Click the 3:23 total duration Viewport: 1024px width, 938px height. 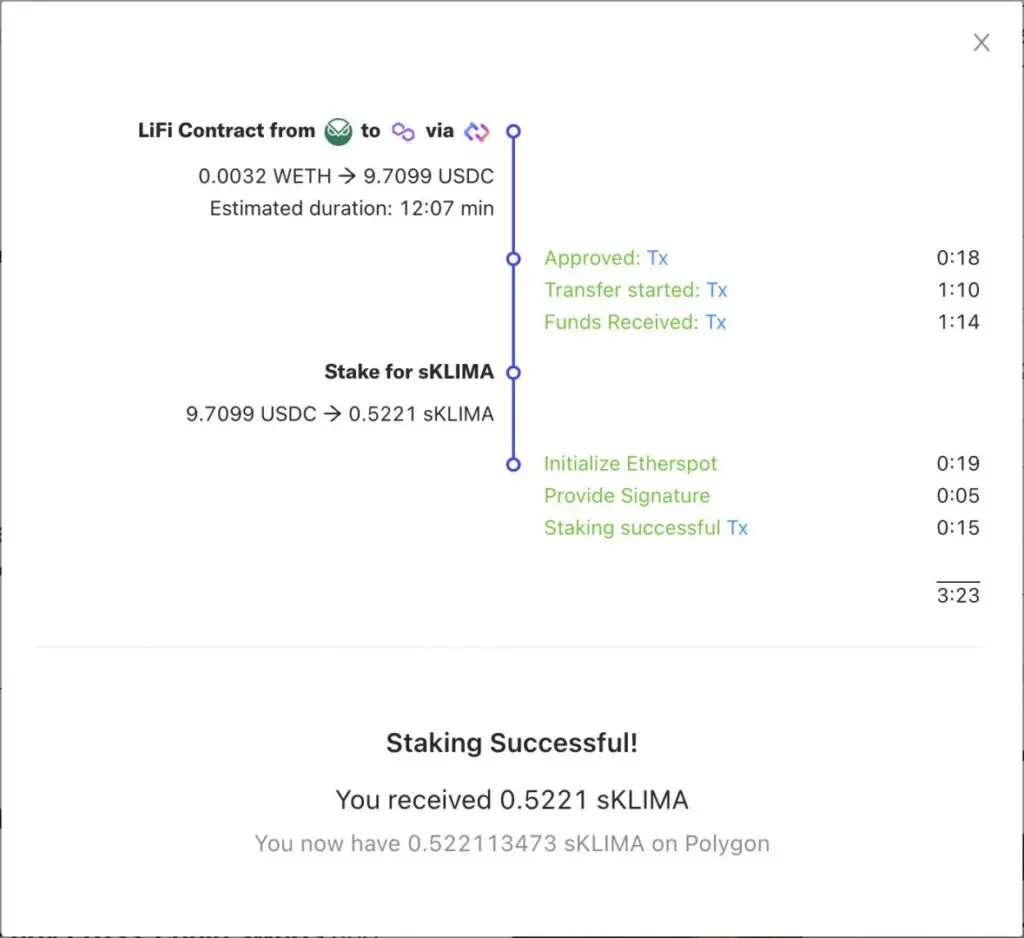click(958, 596)
